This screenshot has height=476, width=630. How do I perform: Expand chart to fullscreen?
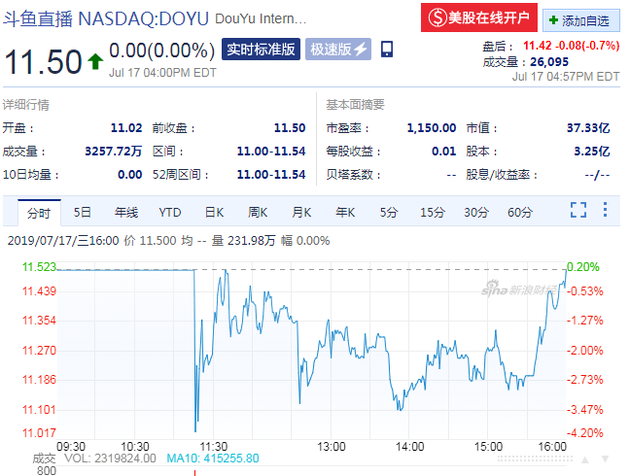click(578, 210)
